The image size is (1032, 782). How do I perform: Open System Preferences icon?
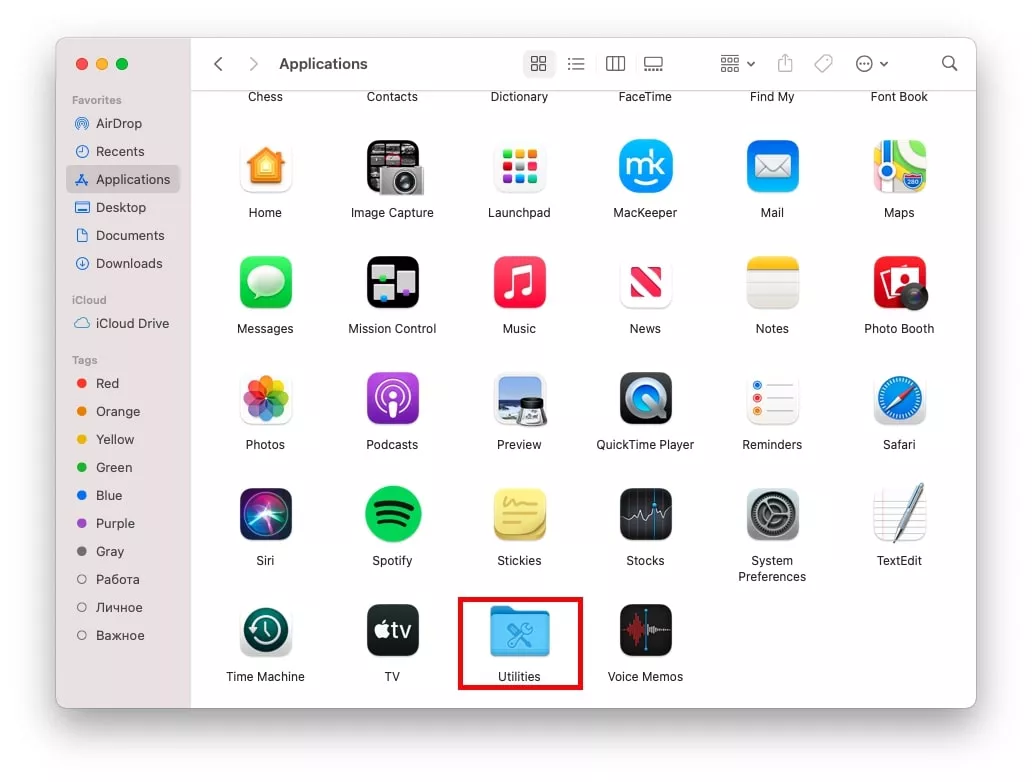[772, 515]
